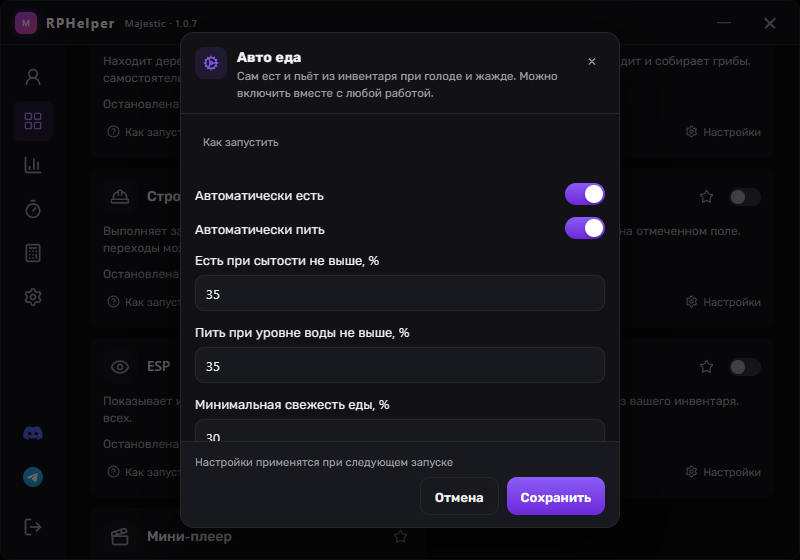Click the Авто еда dialog title
The width and height of the screenshot is (800, 560).
point(269,57)
